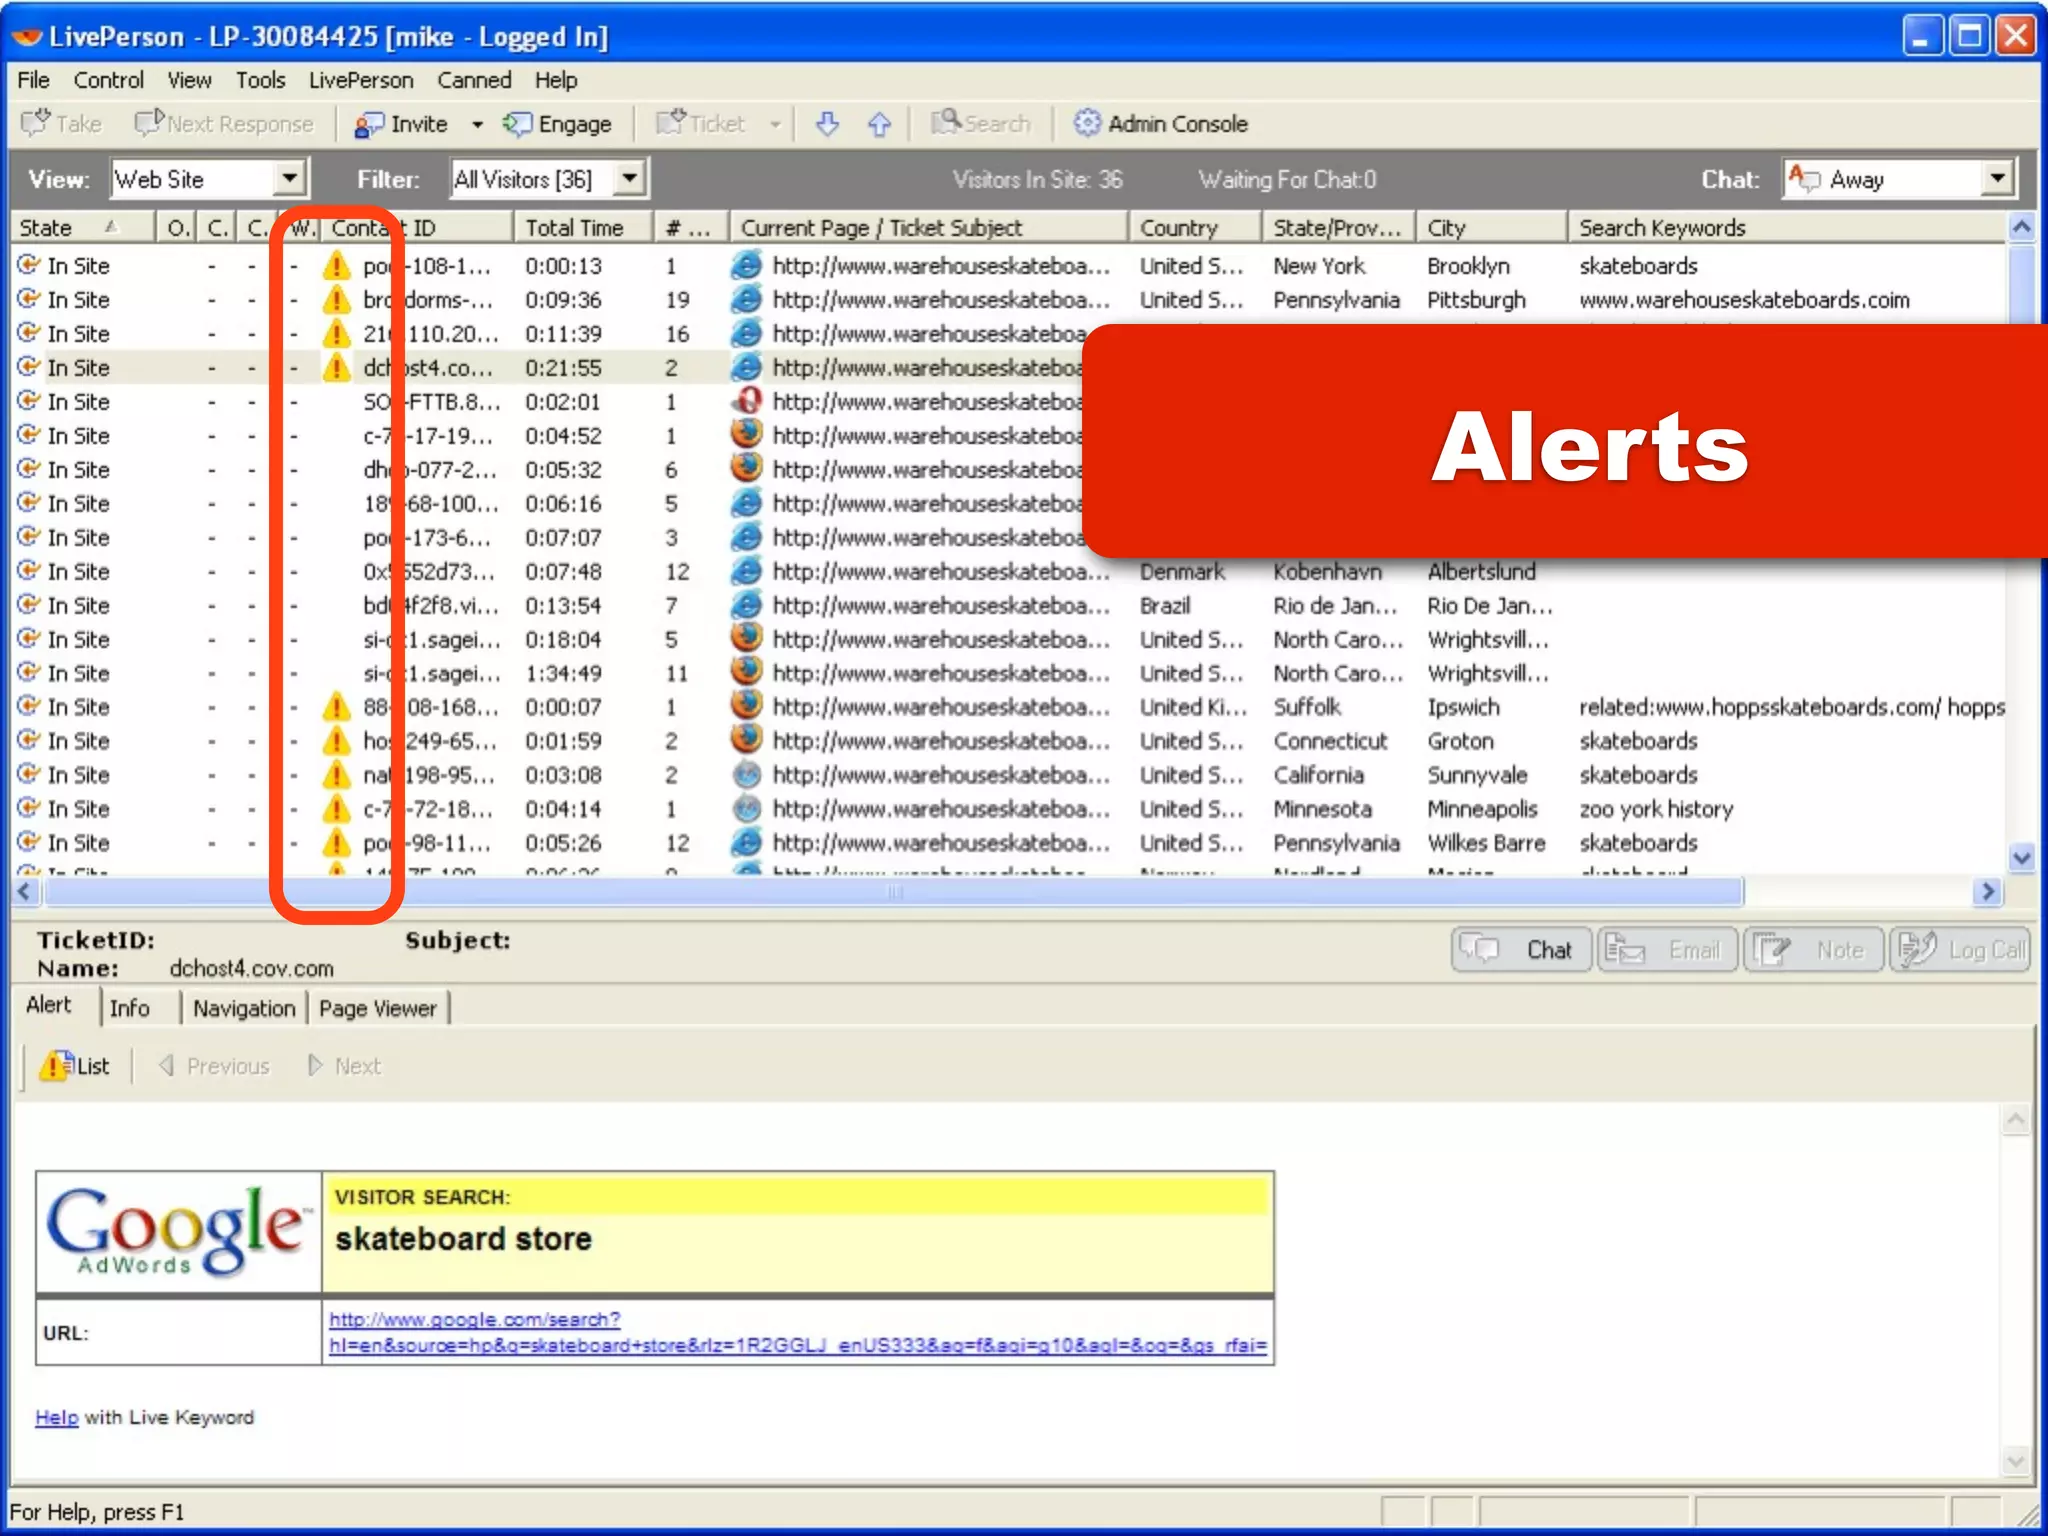Expand the All Visitors filter dropdown
The width and height of the screenshot is (2048, 1536).
click(x=629, y=179)
